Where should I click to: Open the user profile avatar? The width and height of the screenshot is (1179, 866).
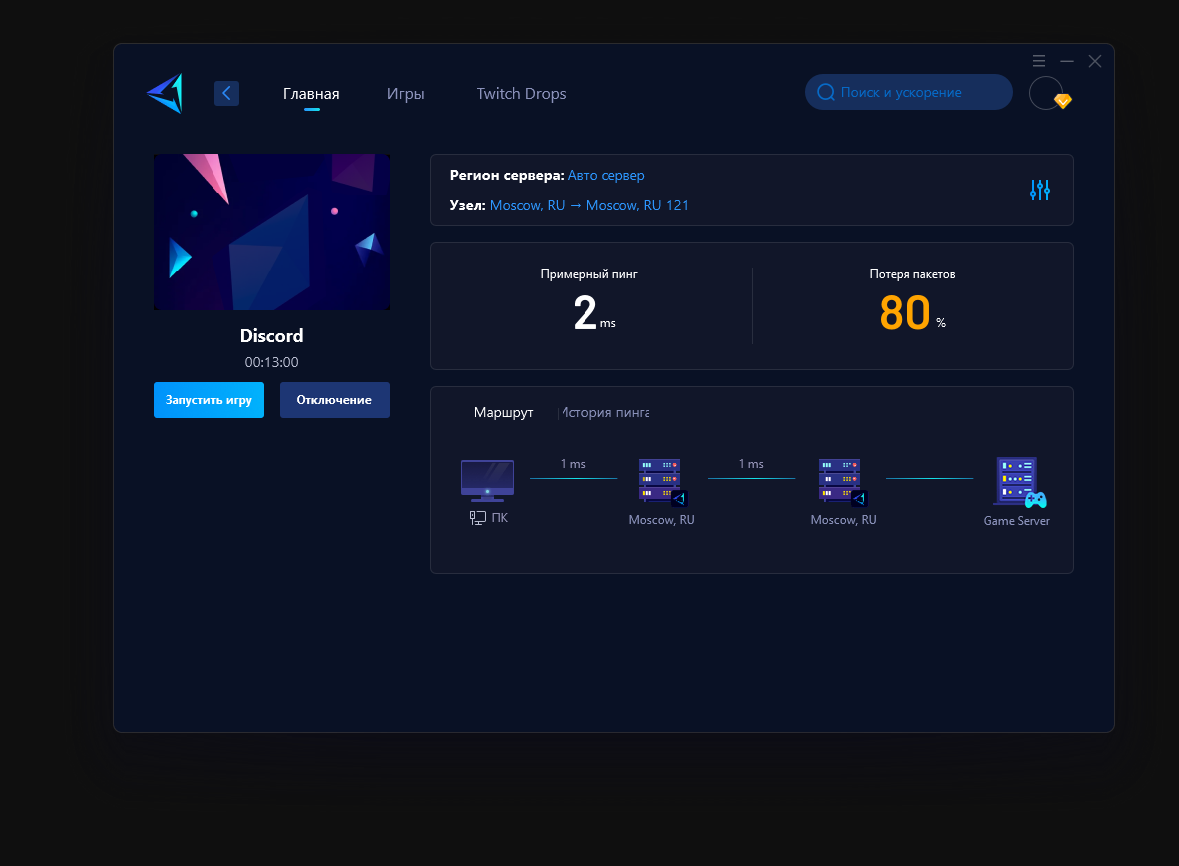click(x=1046, y=93)
